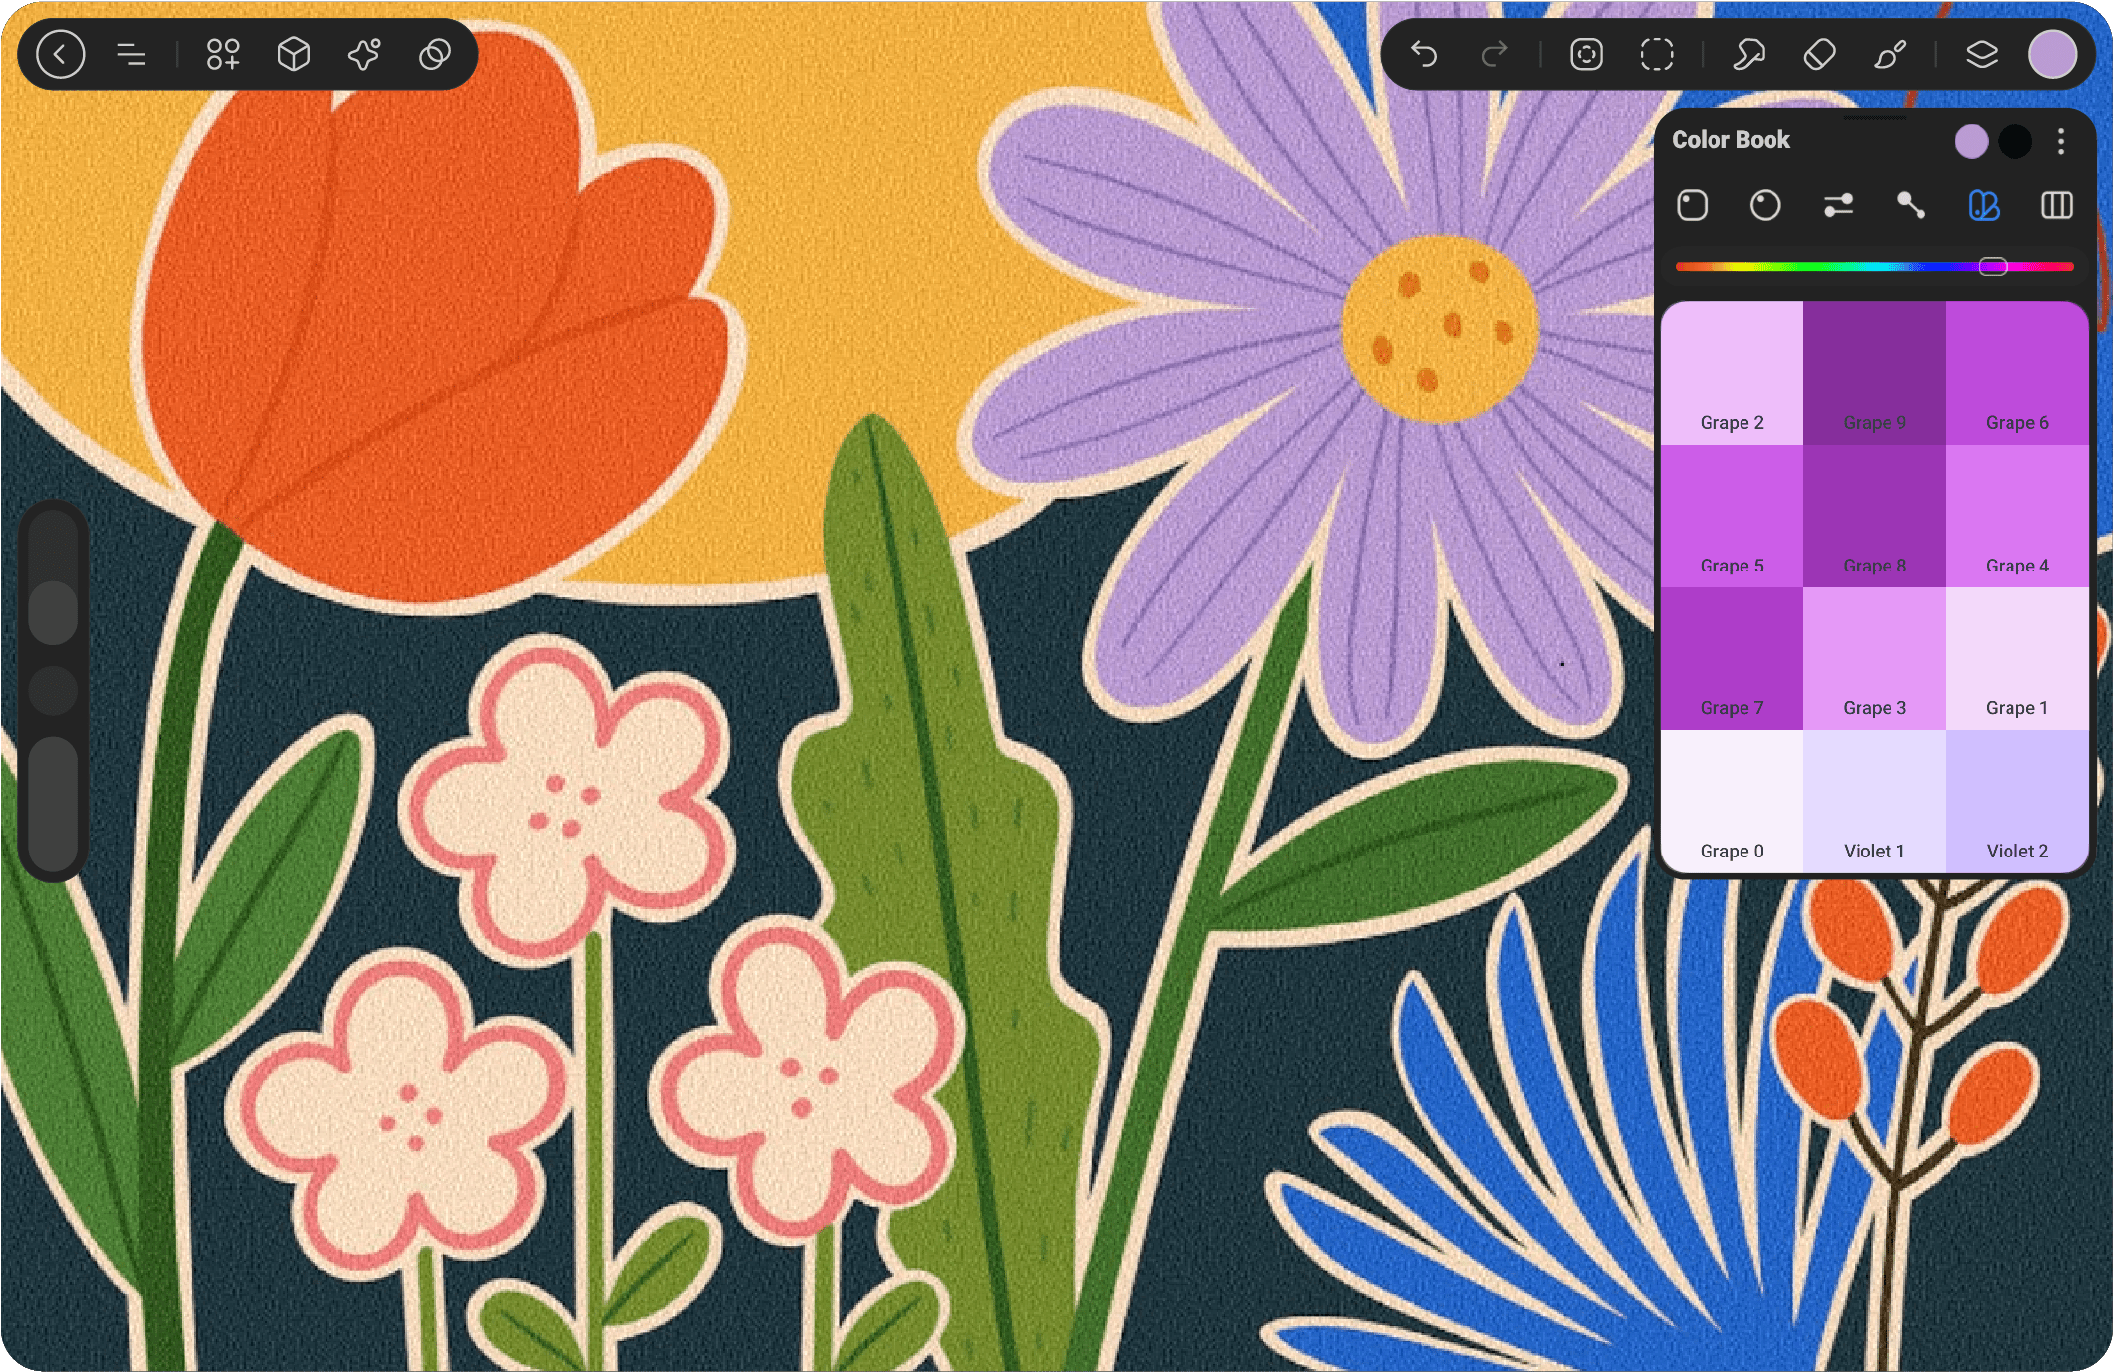The height and width of the screenshot is (1372, 2113).
Task: Open the Color Book three-dot menu
Action: (2060, 142)
